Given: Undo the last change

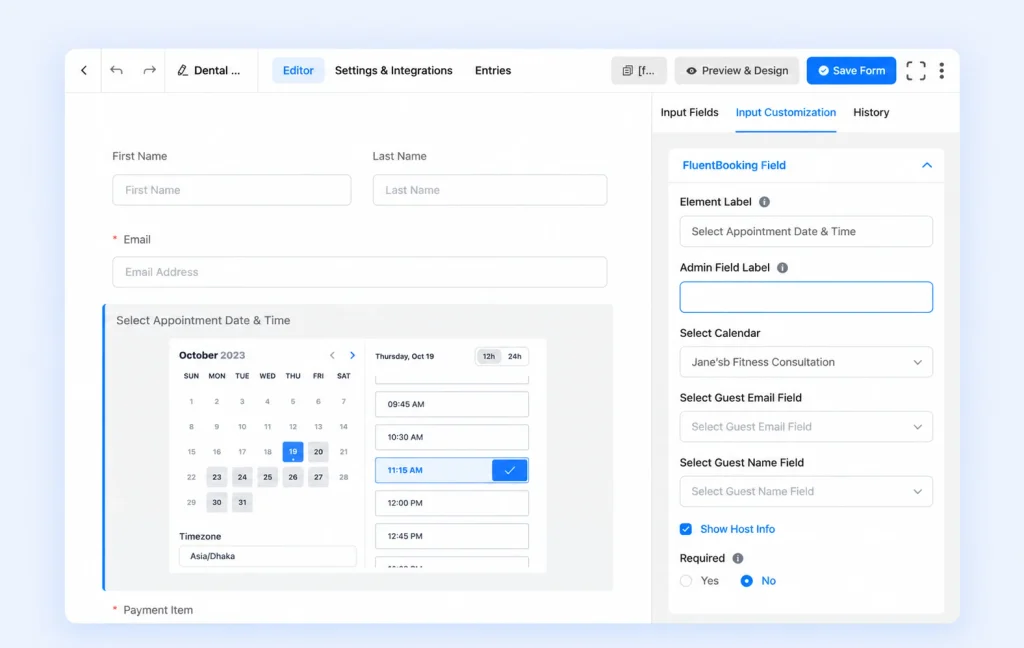Looking at the screenshot, I should (x=116, y=71).
